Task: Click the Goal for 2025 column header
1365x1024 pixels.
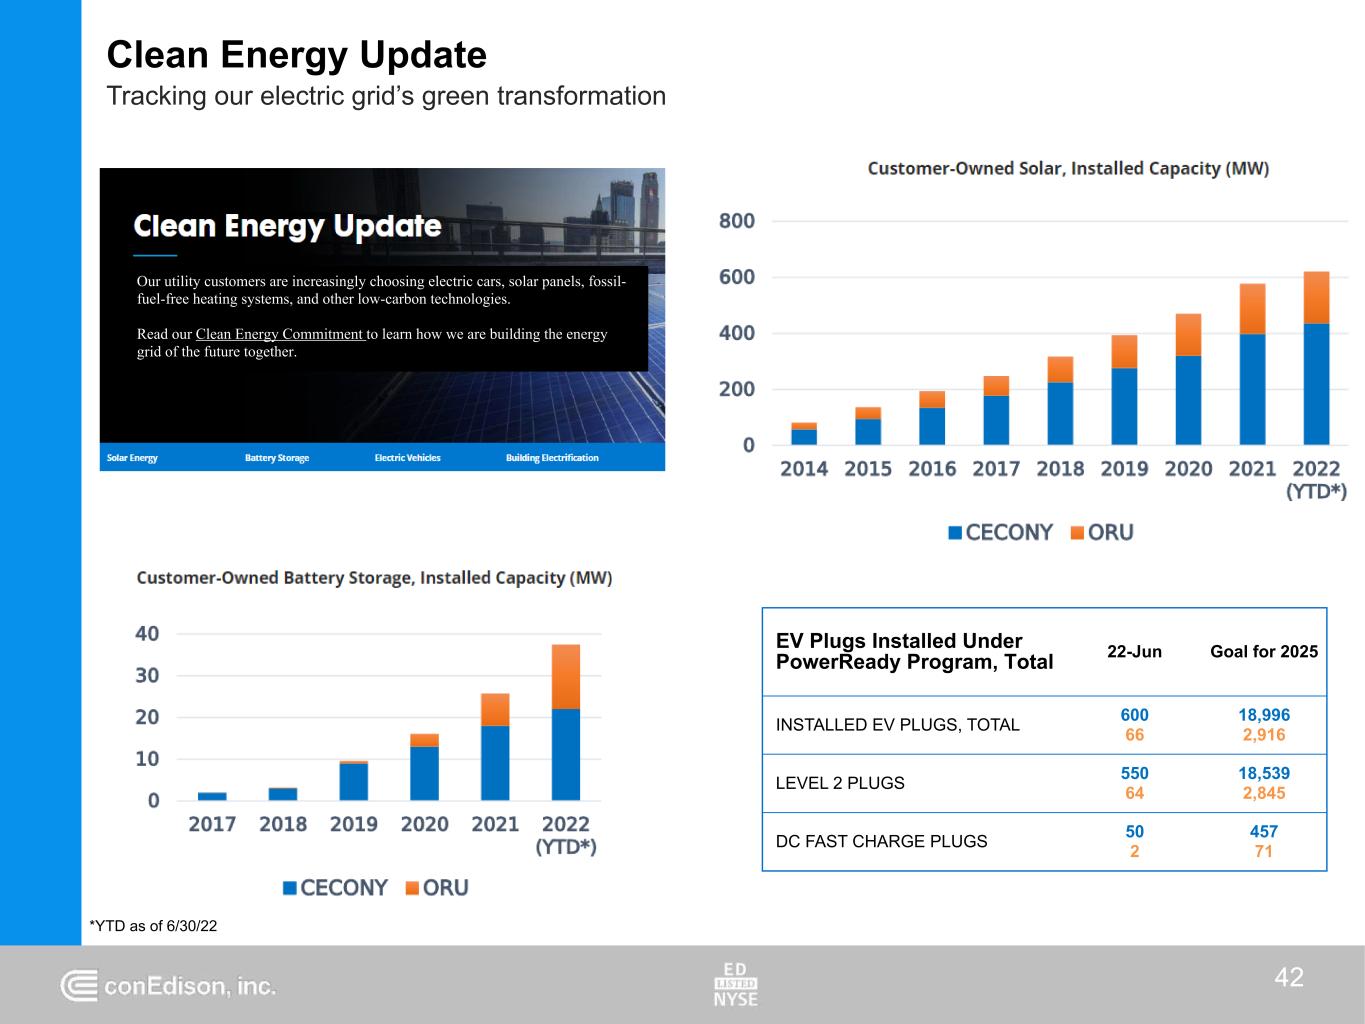Action: pyautogui.click(x=1263, y=652)
